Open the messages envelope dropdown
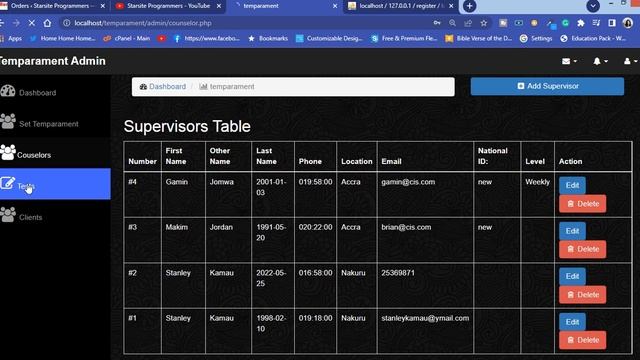The height and width of the screenshot is (360, 640). pyautogui.click(x=569, y=61)
